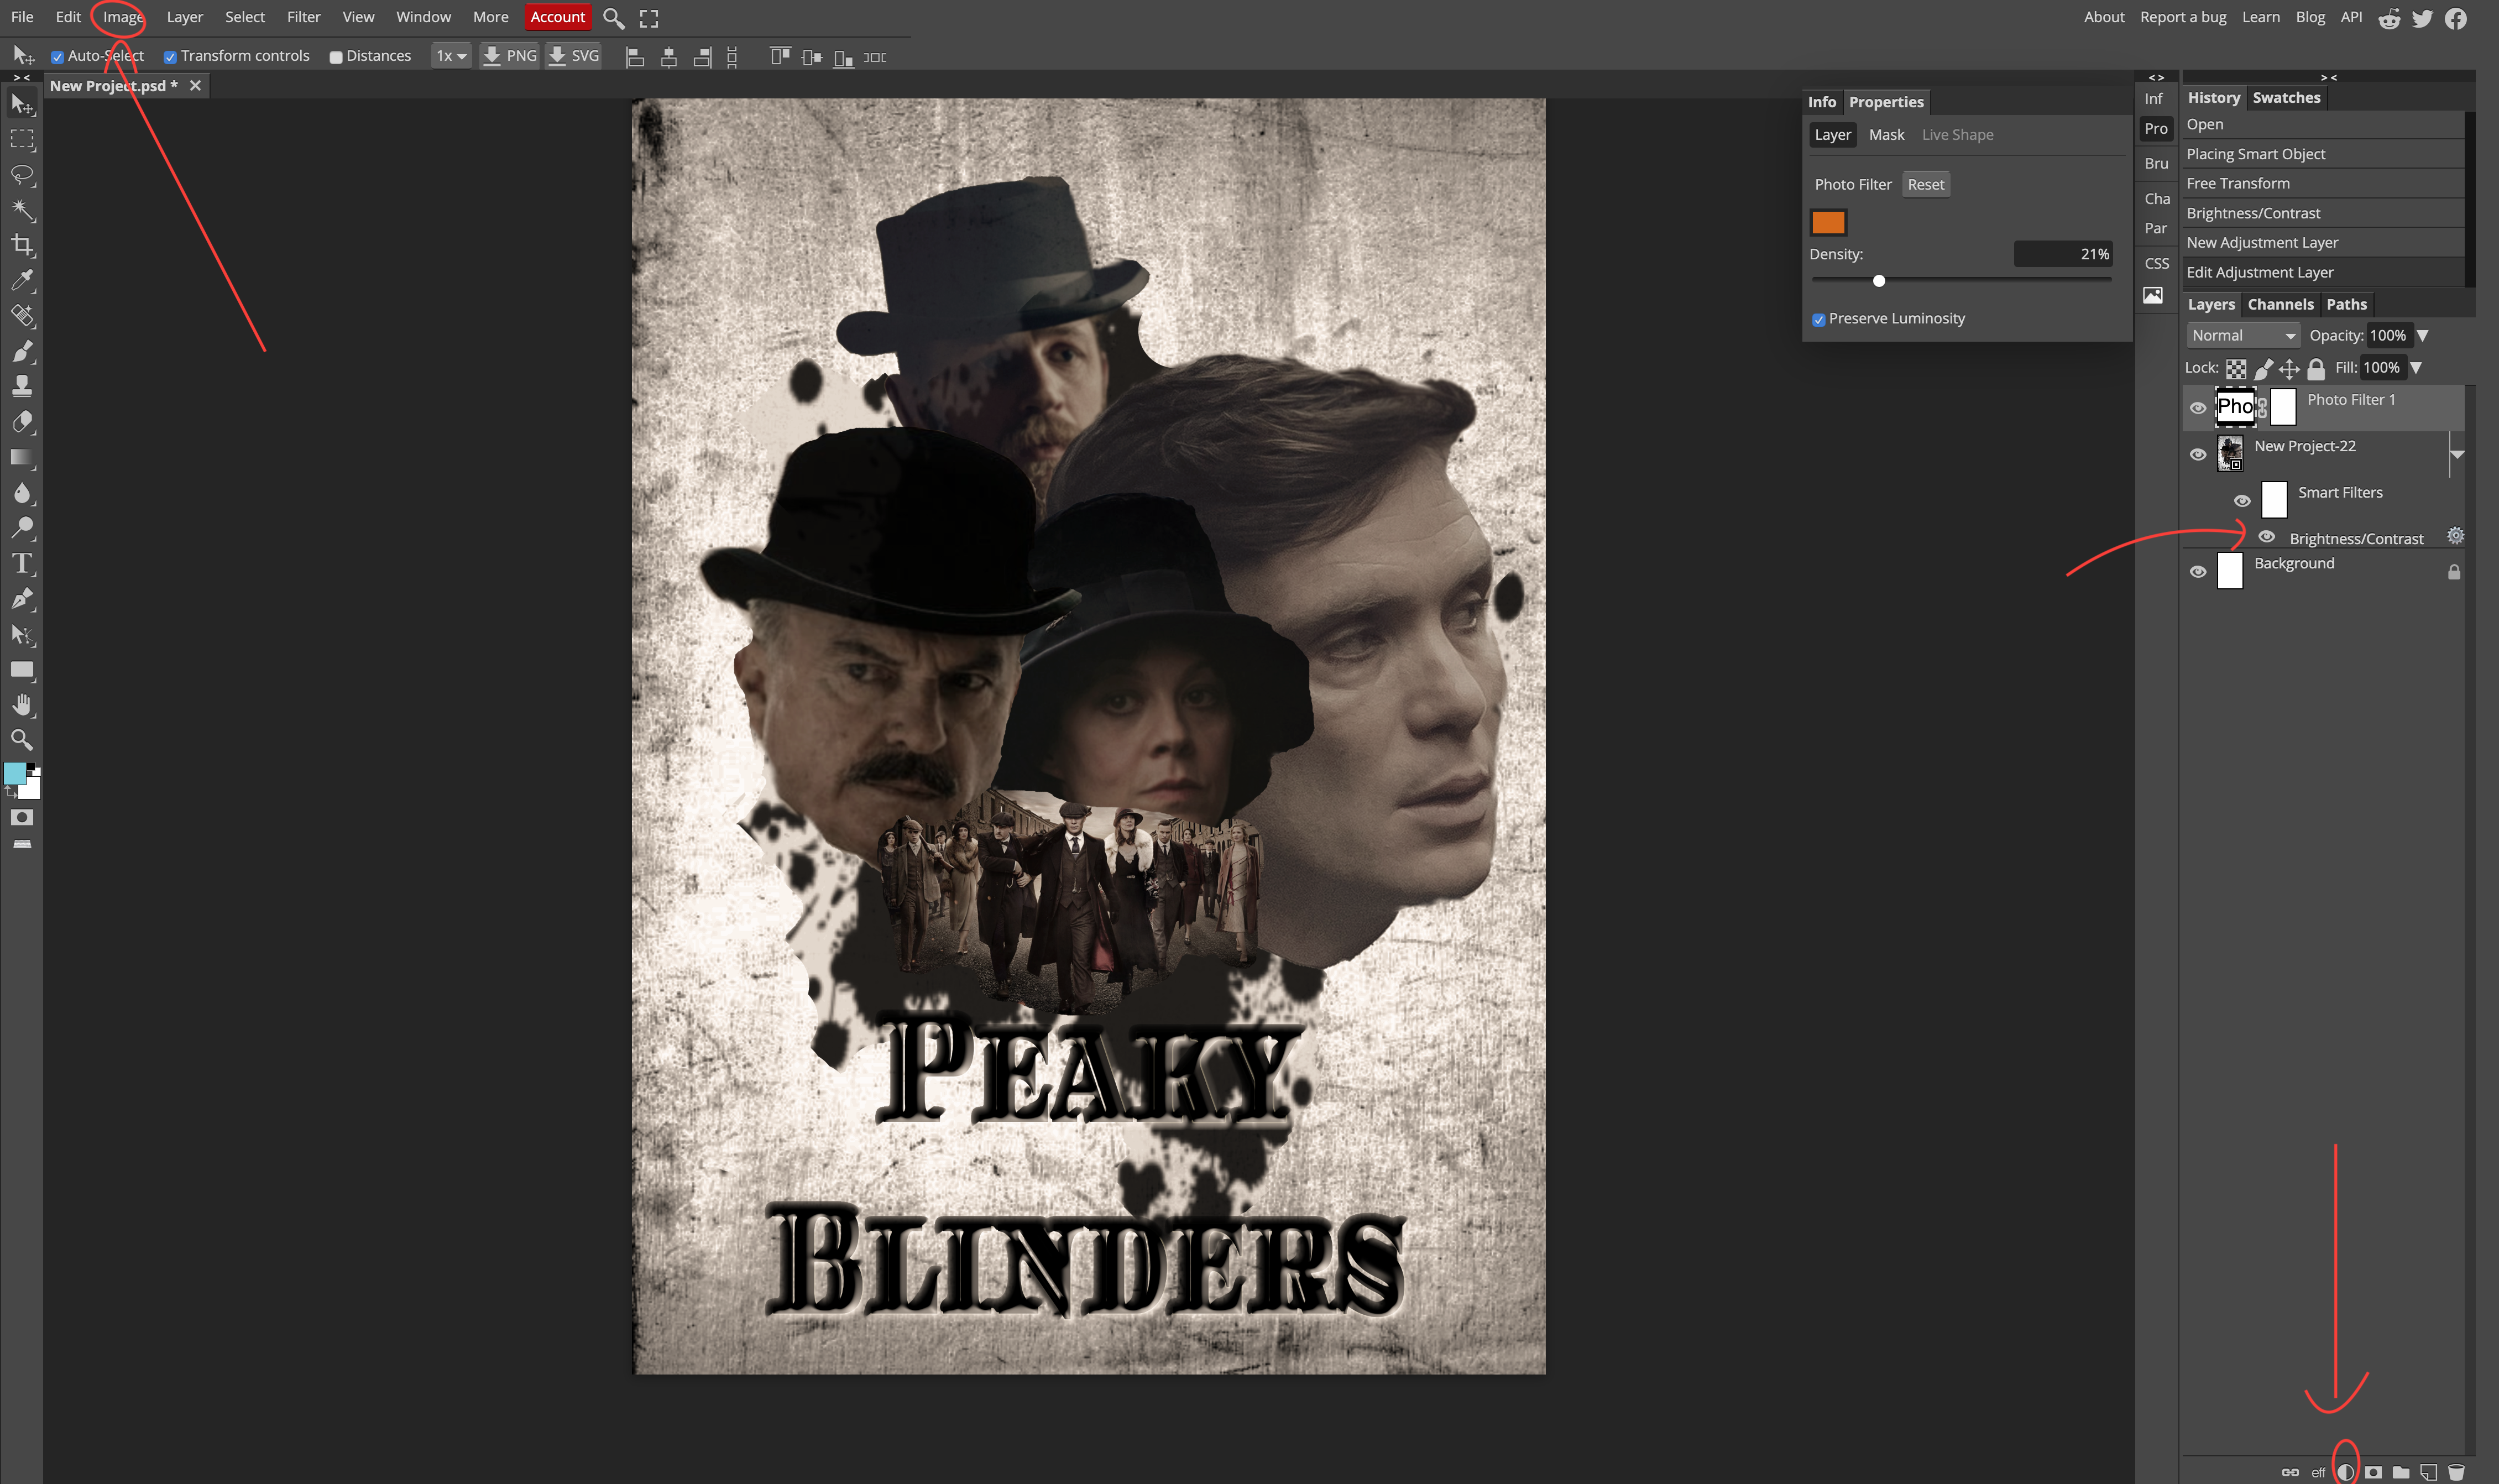Open Brightness/Contrast filter settings icon

(2455, 536)
